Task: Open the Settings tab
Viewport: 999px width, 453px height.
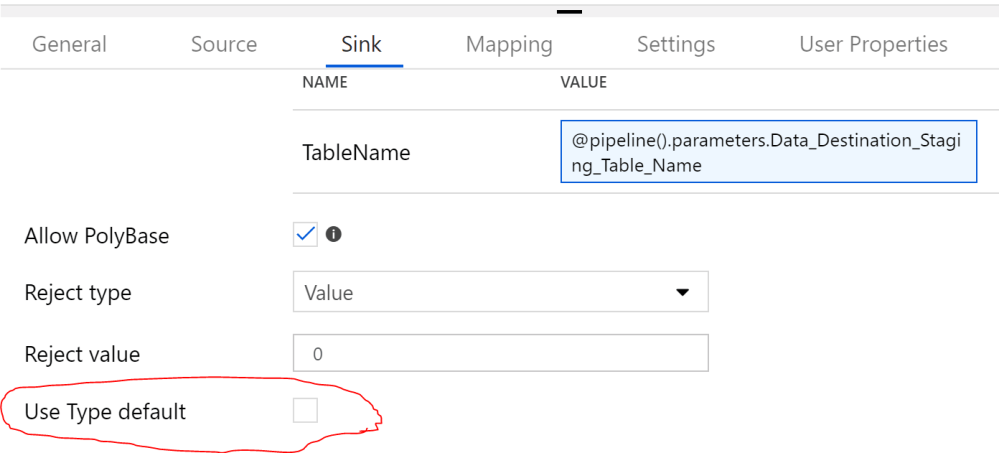Action: pos(676,44)
